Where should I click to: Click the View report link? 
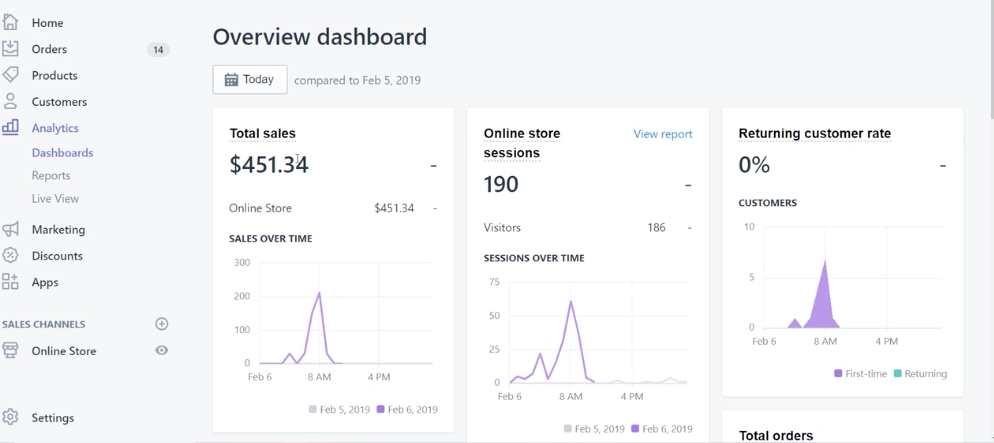pos(662,134)
